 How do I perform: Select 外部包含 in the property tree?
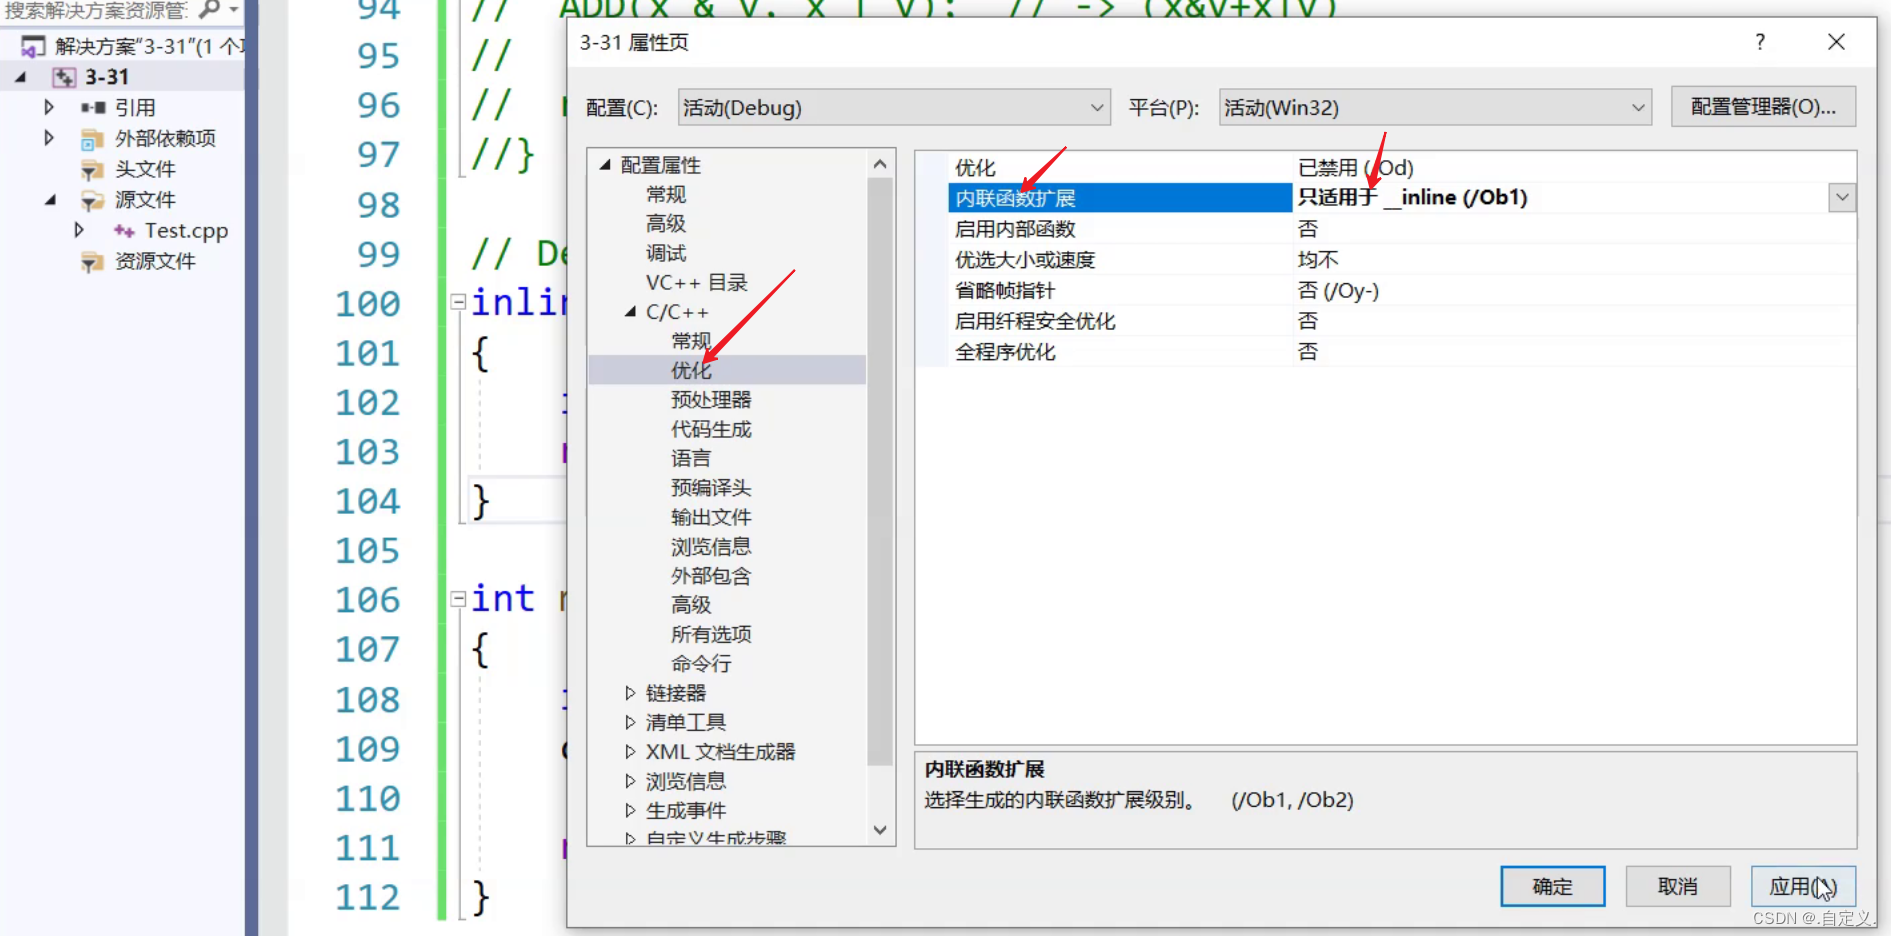coord(711,575)
